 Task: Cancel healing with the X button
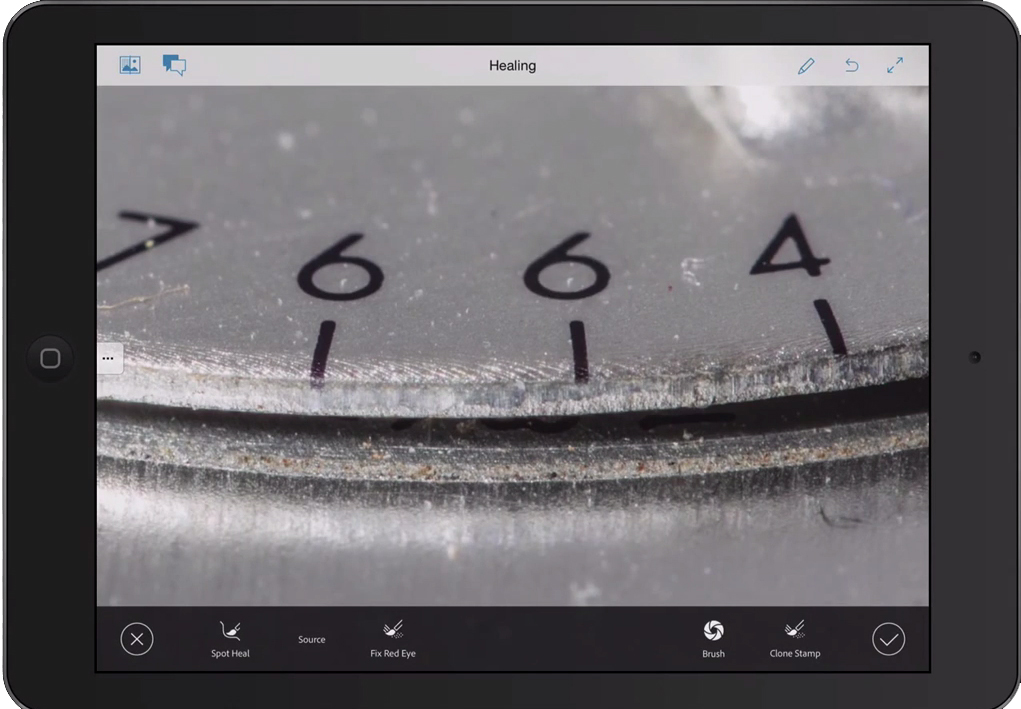[x=137, y=639]
